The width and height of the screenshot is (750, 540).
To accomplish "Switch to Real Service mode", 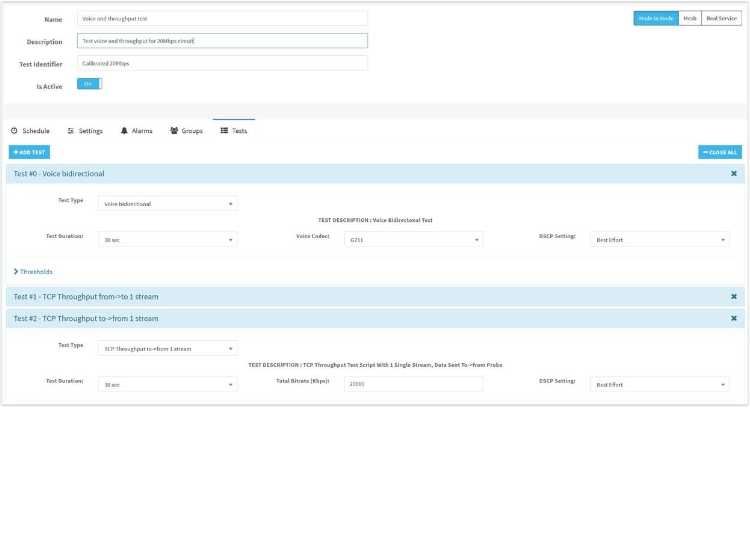I will tap(721, 18).
